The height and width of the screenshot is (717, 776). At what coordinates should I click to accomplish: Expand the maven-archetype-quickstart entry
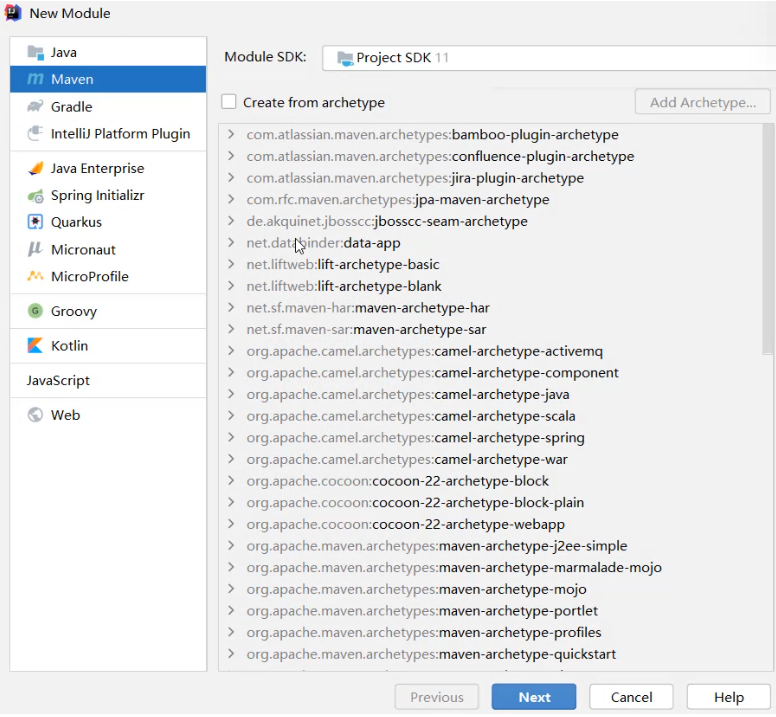(x=231, y=655)
